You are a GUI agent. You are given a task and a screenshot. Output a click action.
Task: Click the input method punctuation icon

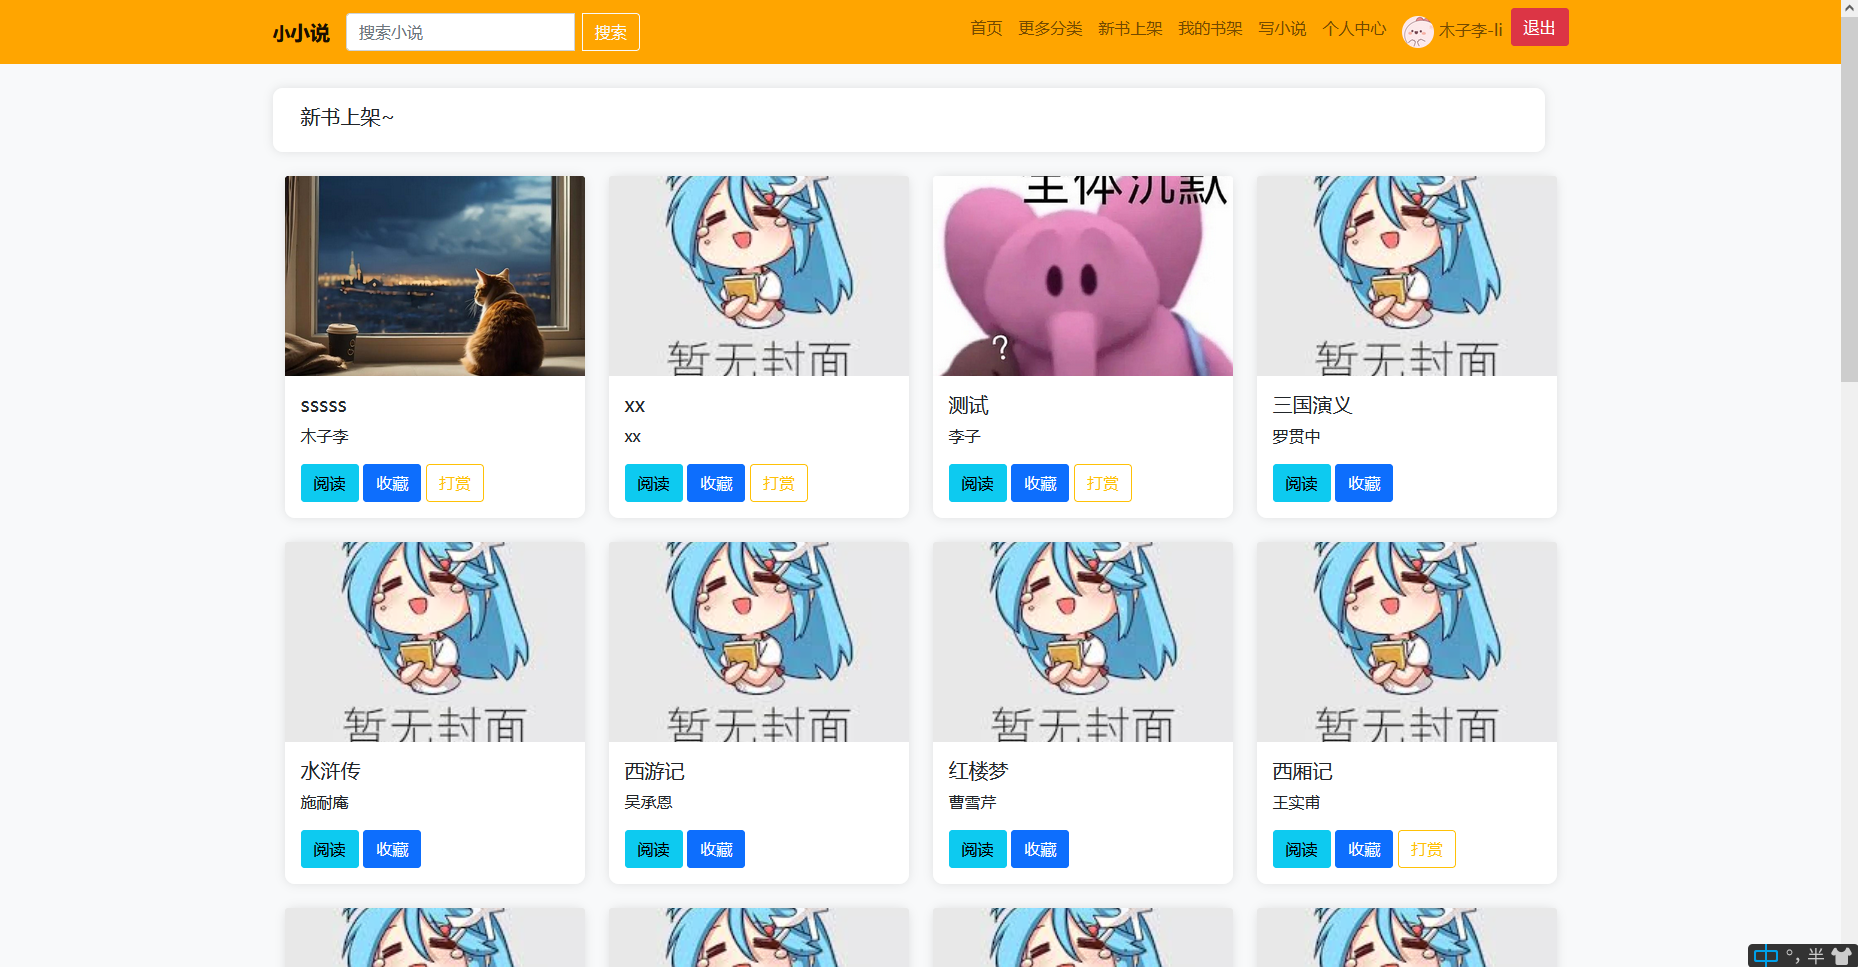pyautogui.click(x=1792, y=955)
